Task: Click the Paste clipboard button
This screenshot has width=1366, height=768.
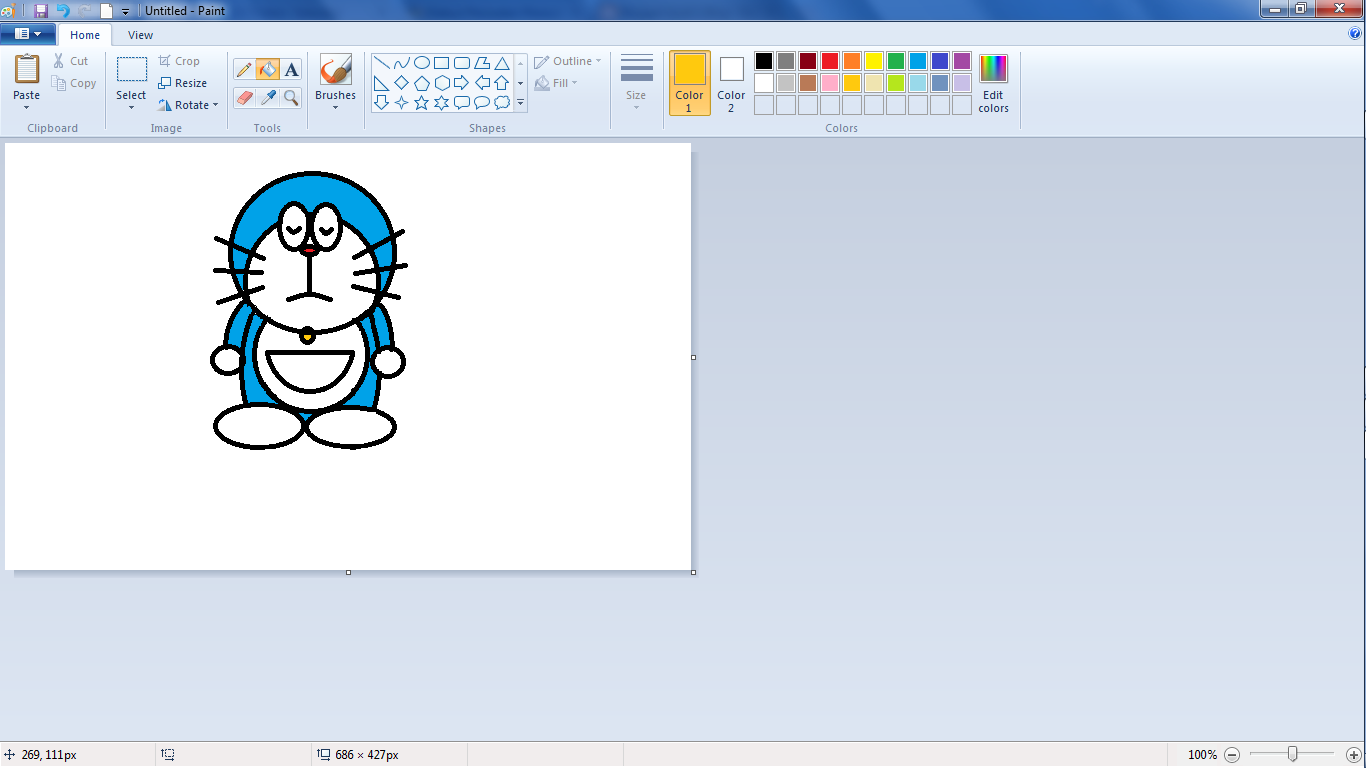Action: point(27,69)
